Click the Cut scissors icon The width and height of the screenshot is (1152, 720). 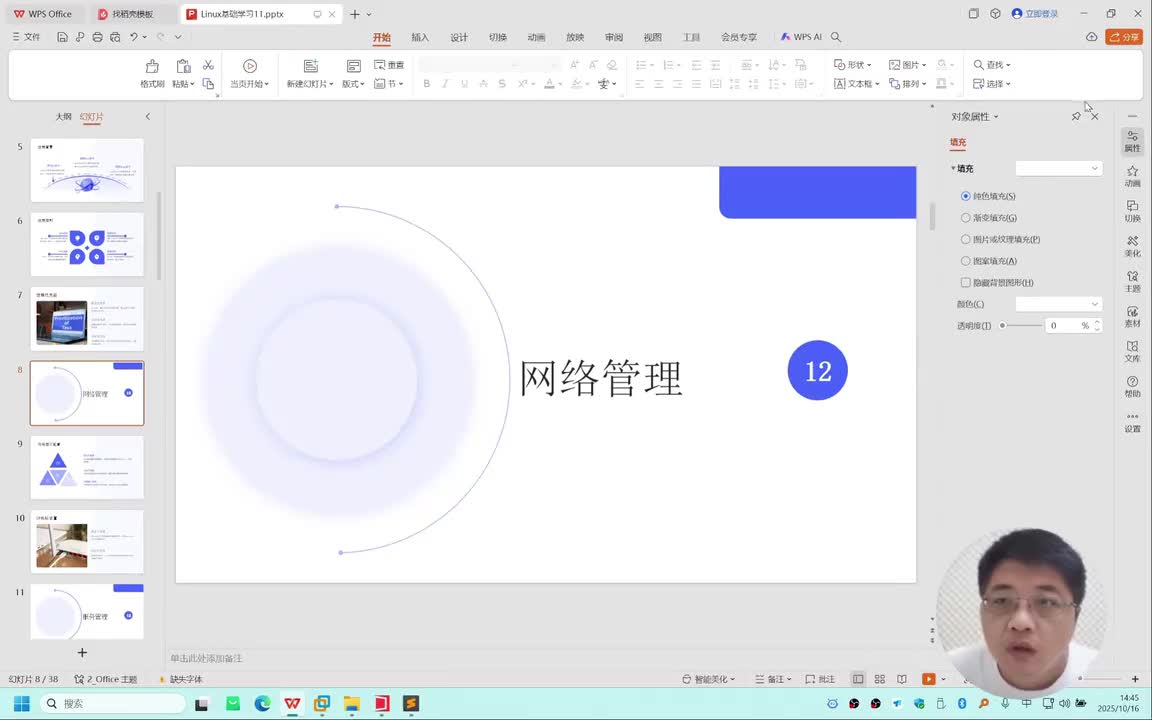coord(209,65)
